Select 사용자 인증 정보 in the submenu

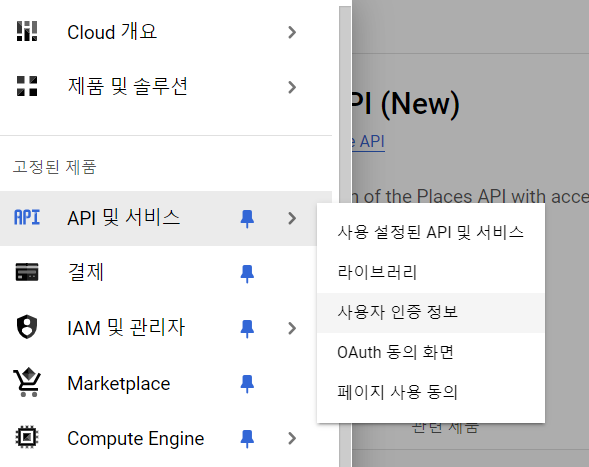point(431,313)
